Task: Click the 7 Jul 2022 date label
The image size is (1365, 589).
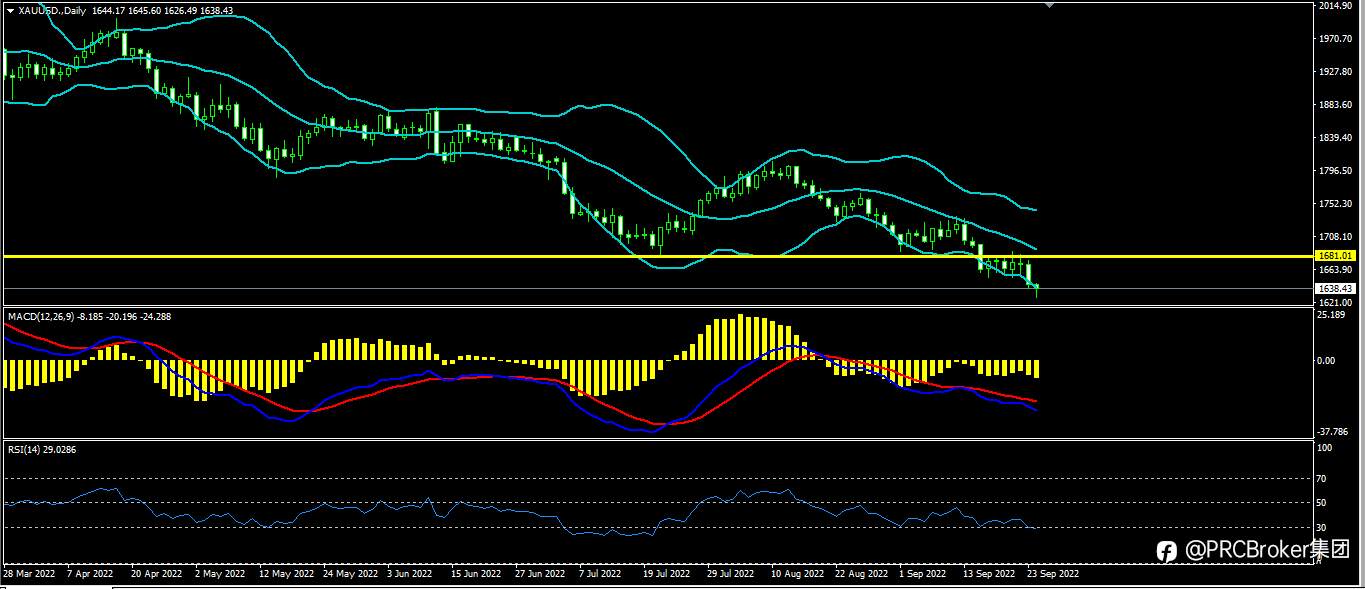Action: coord(600,575)
